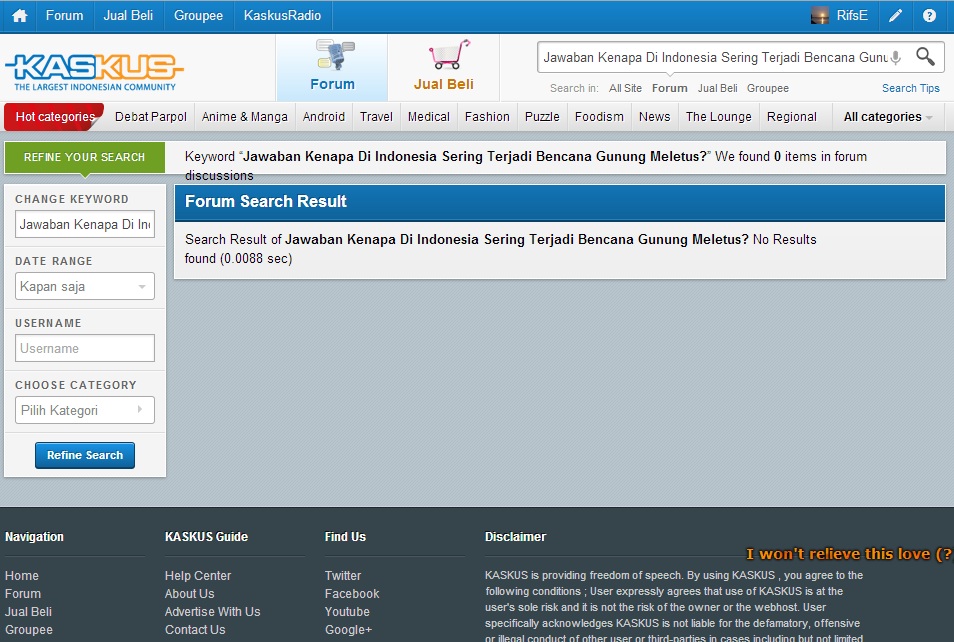Open Forum in the top navigation bar
This screenshot has height=642, width=954.
click(64, 15)
